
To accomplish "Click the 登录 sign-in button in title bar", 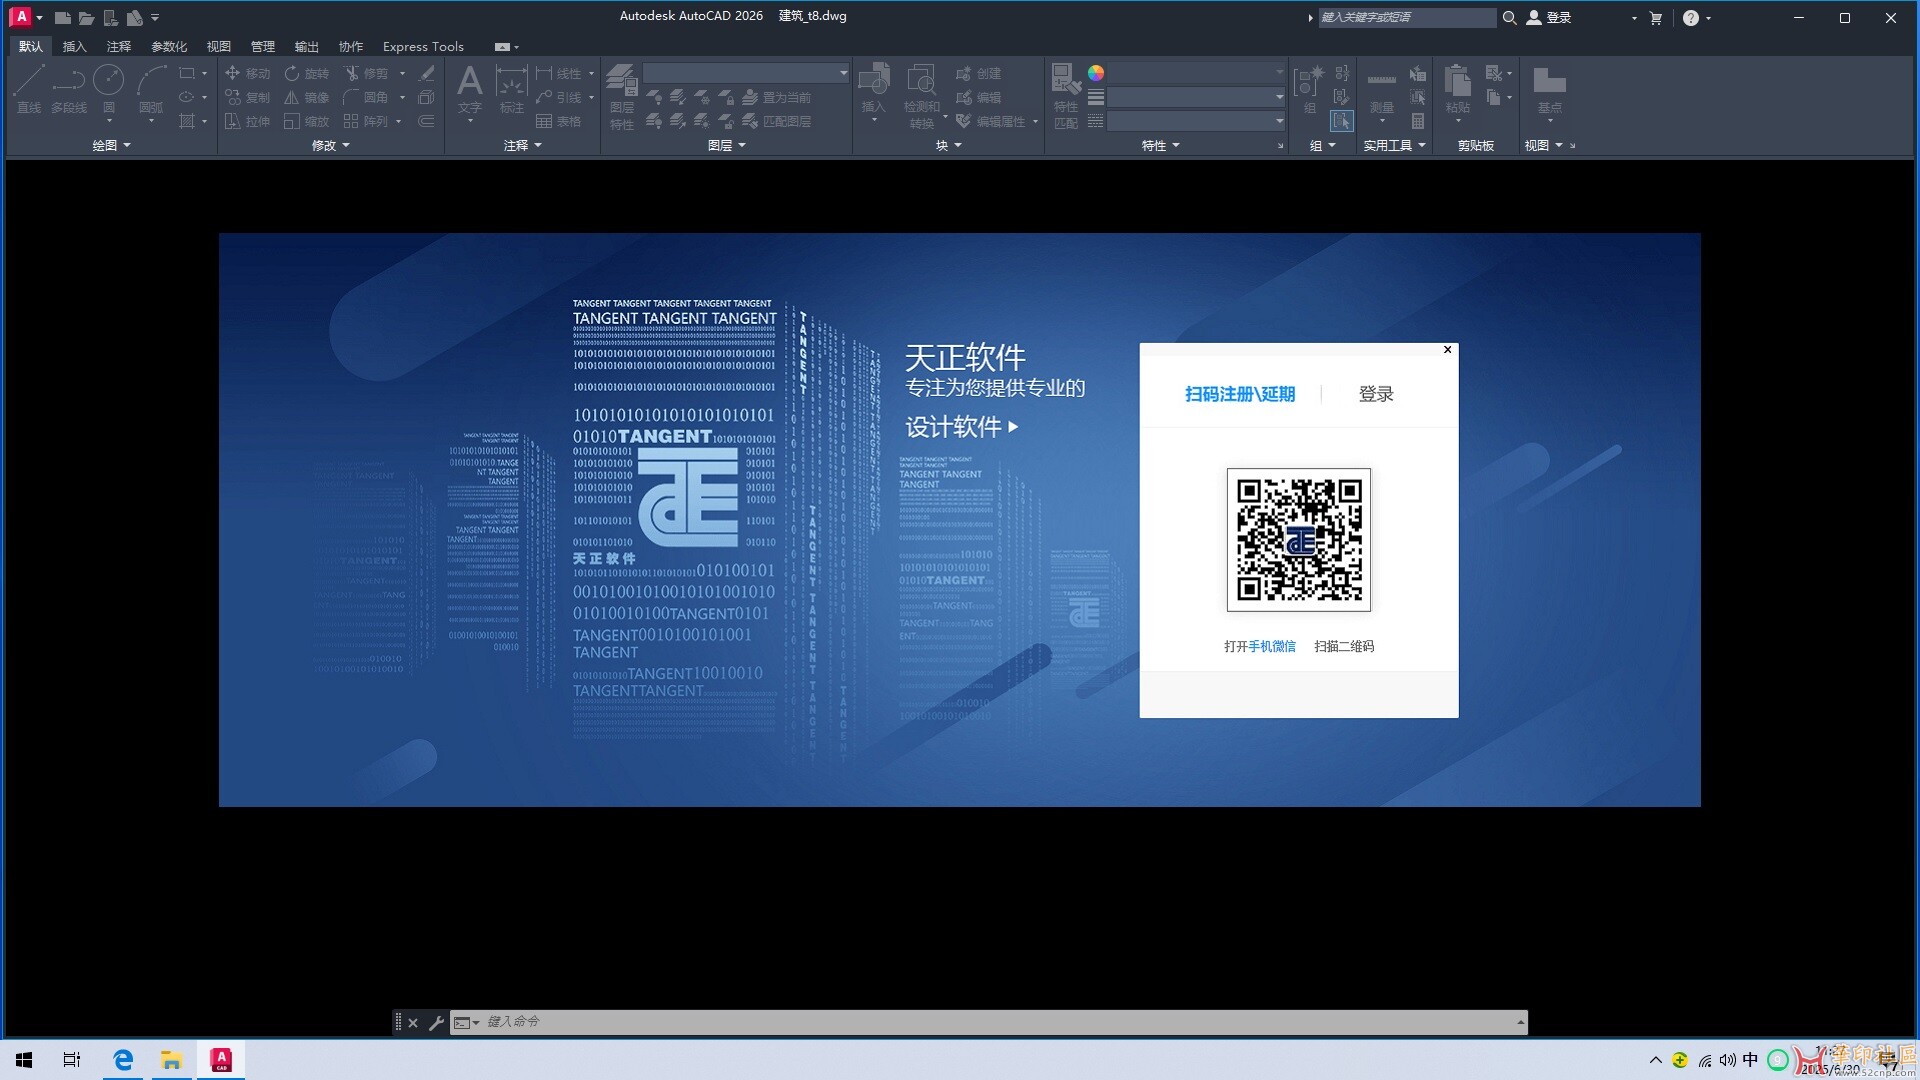I will [x=1549, y=18].
